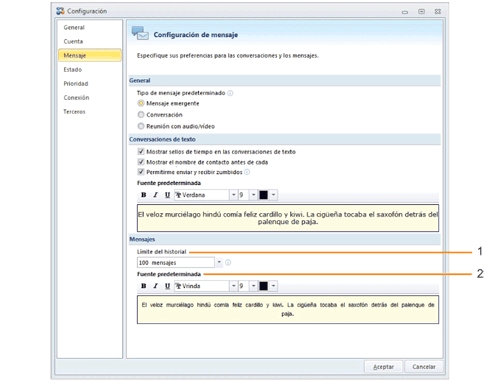Click the Verdana font name field

(202, 195)
